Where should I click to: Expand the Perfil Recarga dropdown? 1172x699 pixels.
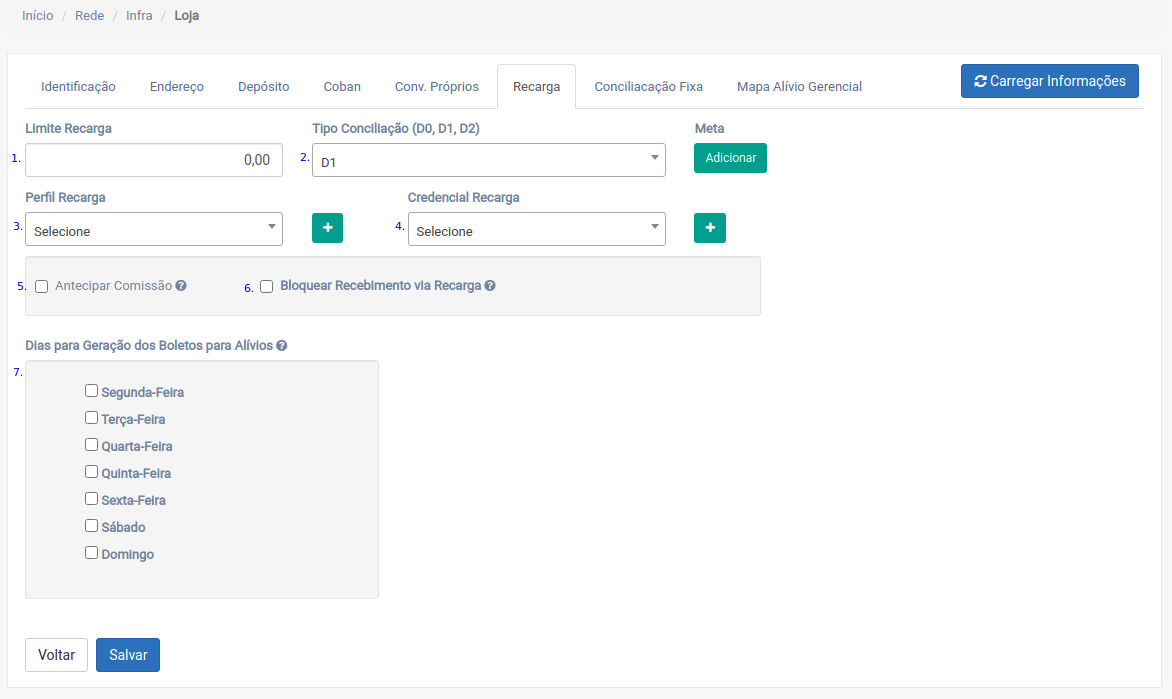click(x=154, y=229)
